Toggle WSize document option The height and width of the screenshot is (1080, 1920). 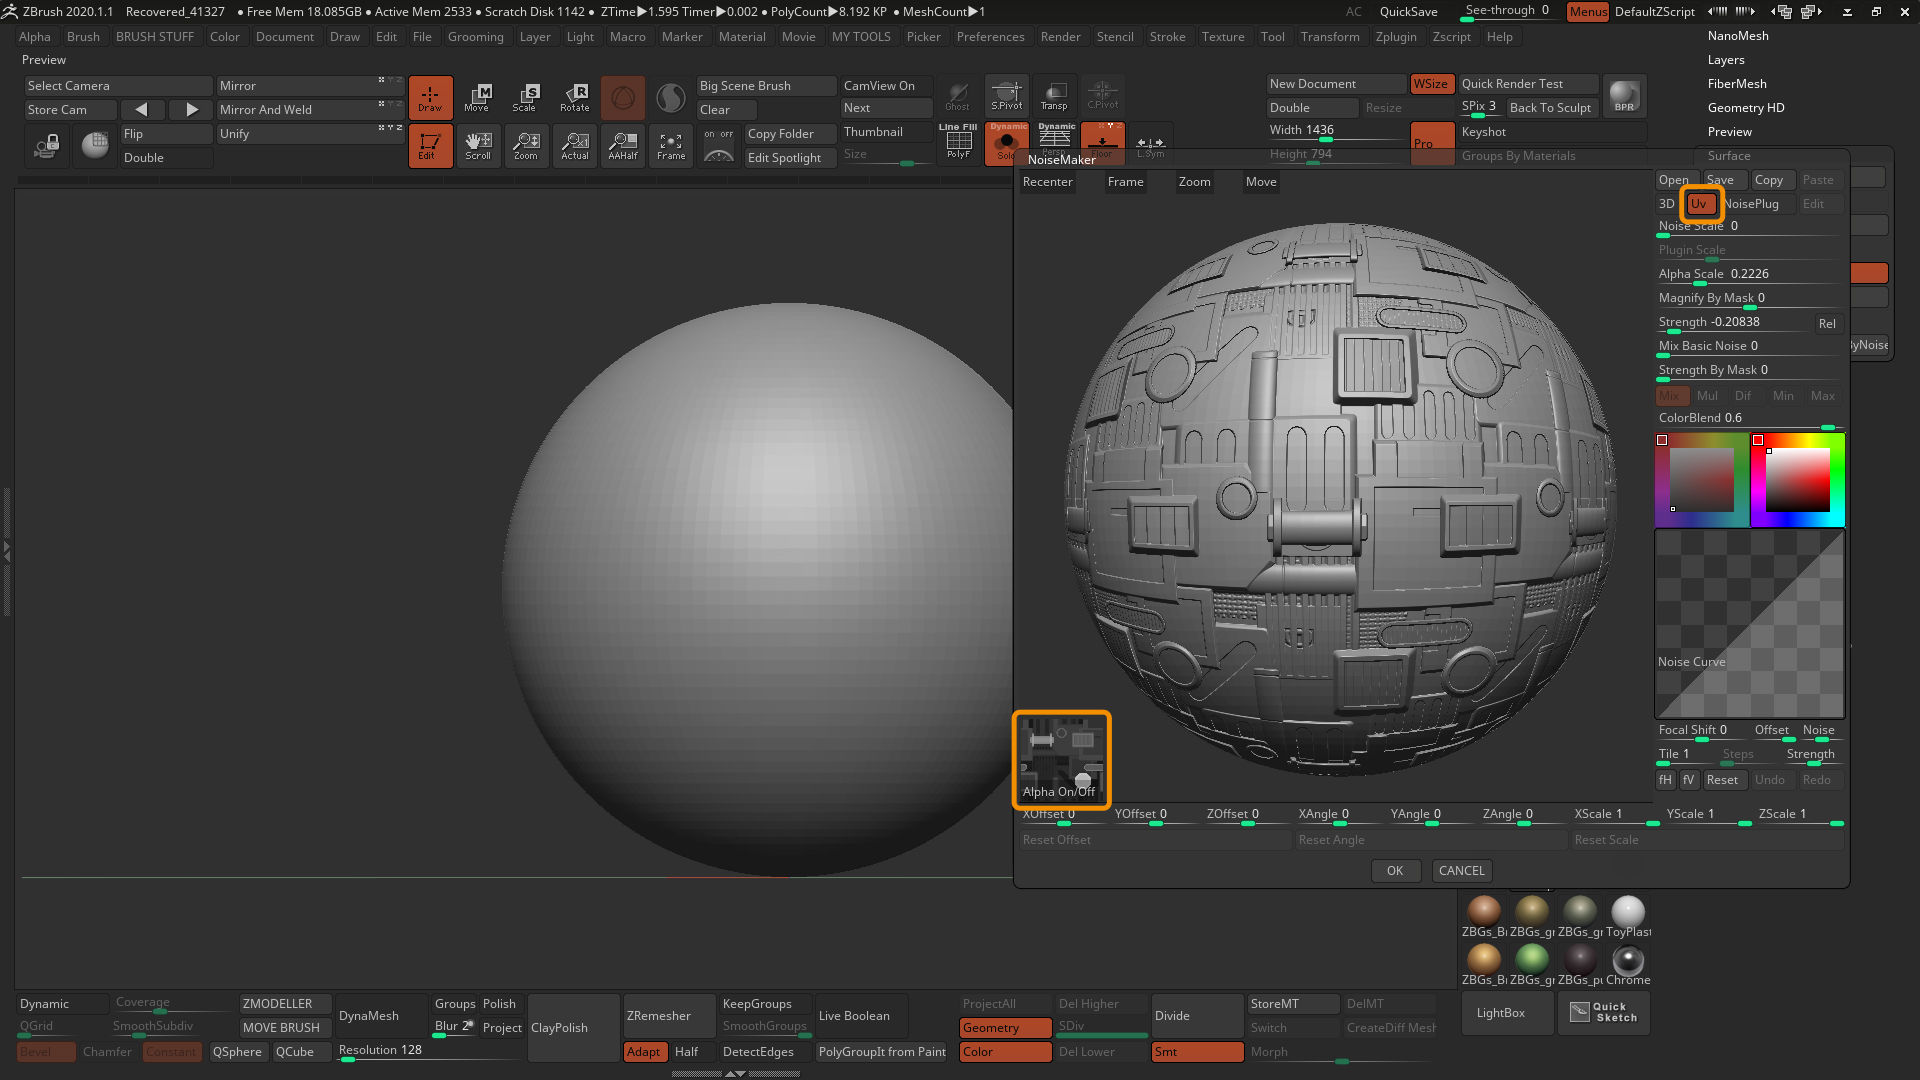tap(1430, 84)
